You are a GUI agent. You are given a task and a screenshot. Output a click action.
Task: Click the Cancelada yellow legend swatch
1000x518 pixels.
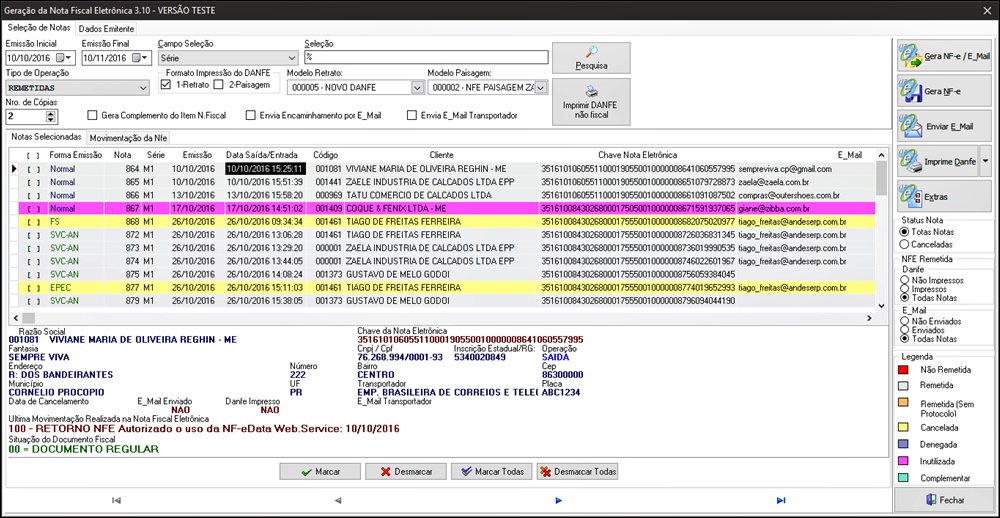click(902, 427)
